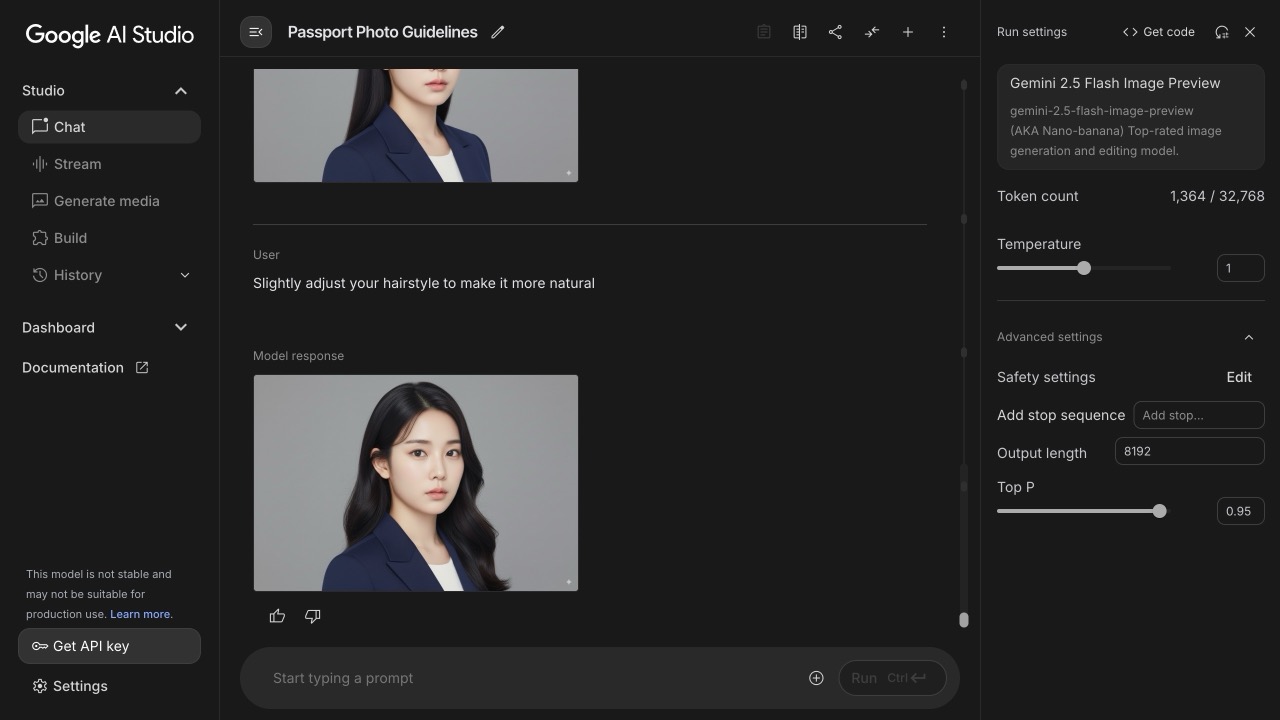Give thumbs up to model response
Screen dimensions: 1280x720
[277, 616]
